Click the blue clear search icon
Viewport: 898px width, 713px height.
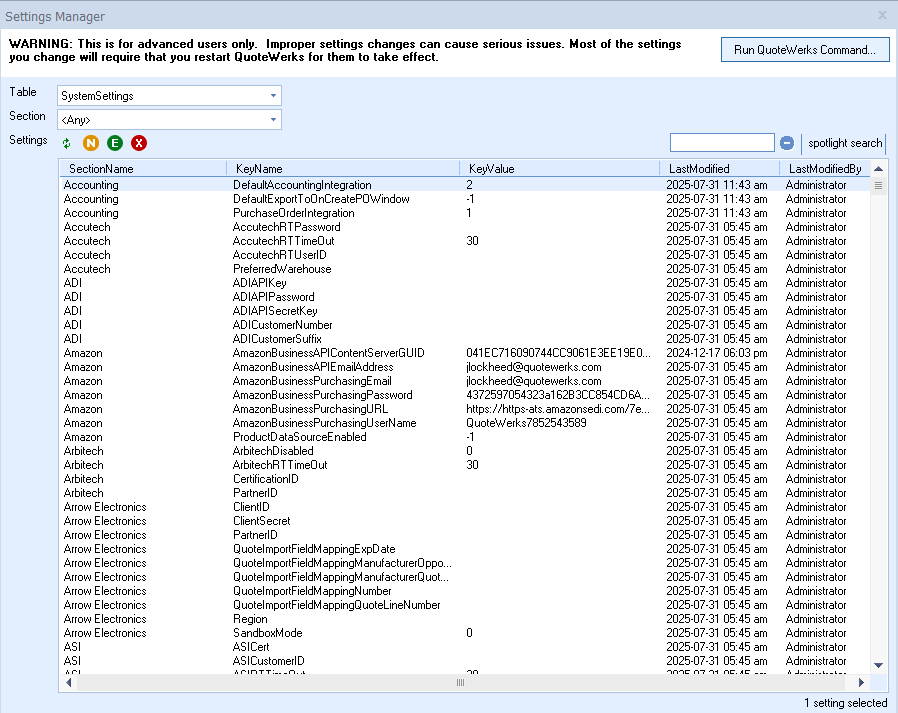point(787,143)
